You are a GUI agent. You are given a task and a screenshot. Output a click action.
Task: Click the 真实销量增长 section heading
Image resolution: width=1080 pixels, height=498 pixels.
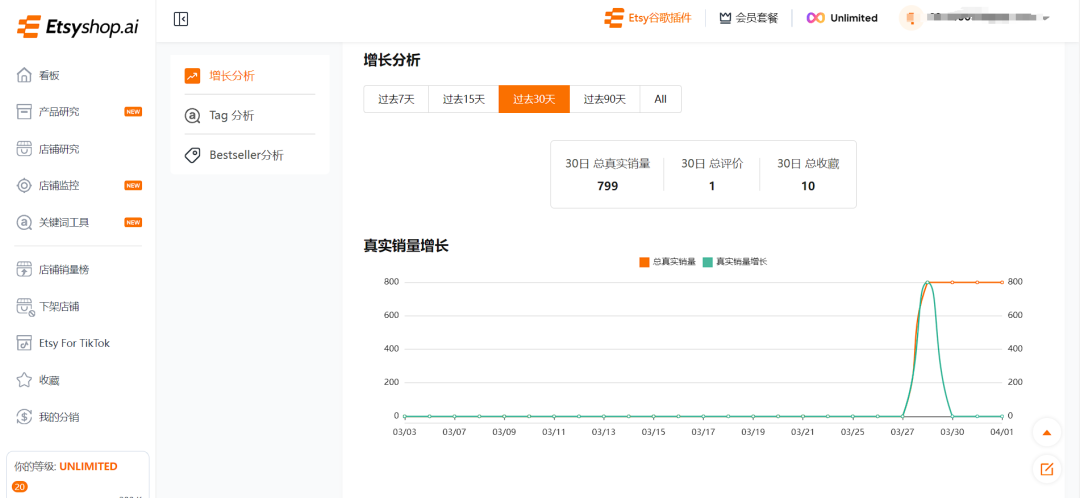(406, 245)
